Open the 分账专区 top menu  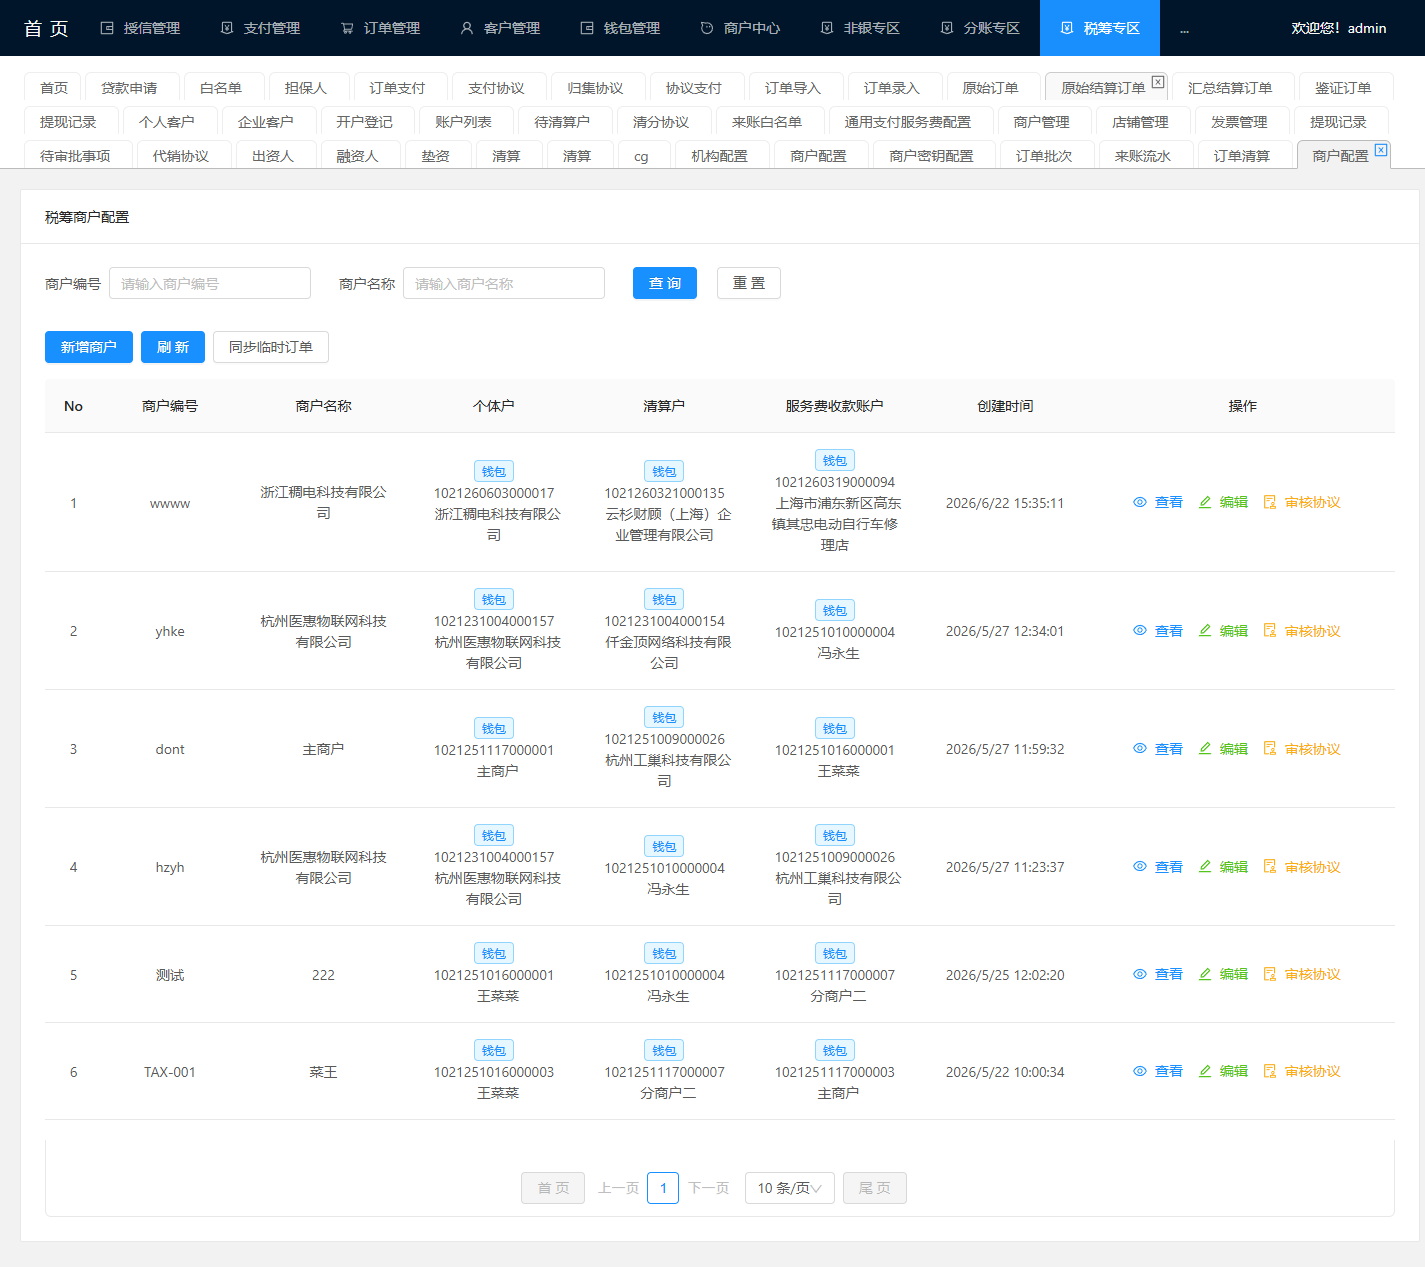point(980,28)
